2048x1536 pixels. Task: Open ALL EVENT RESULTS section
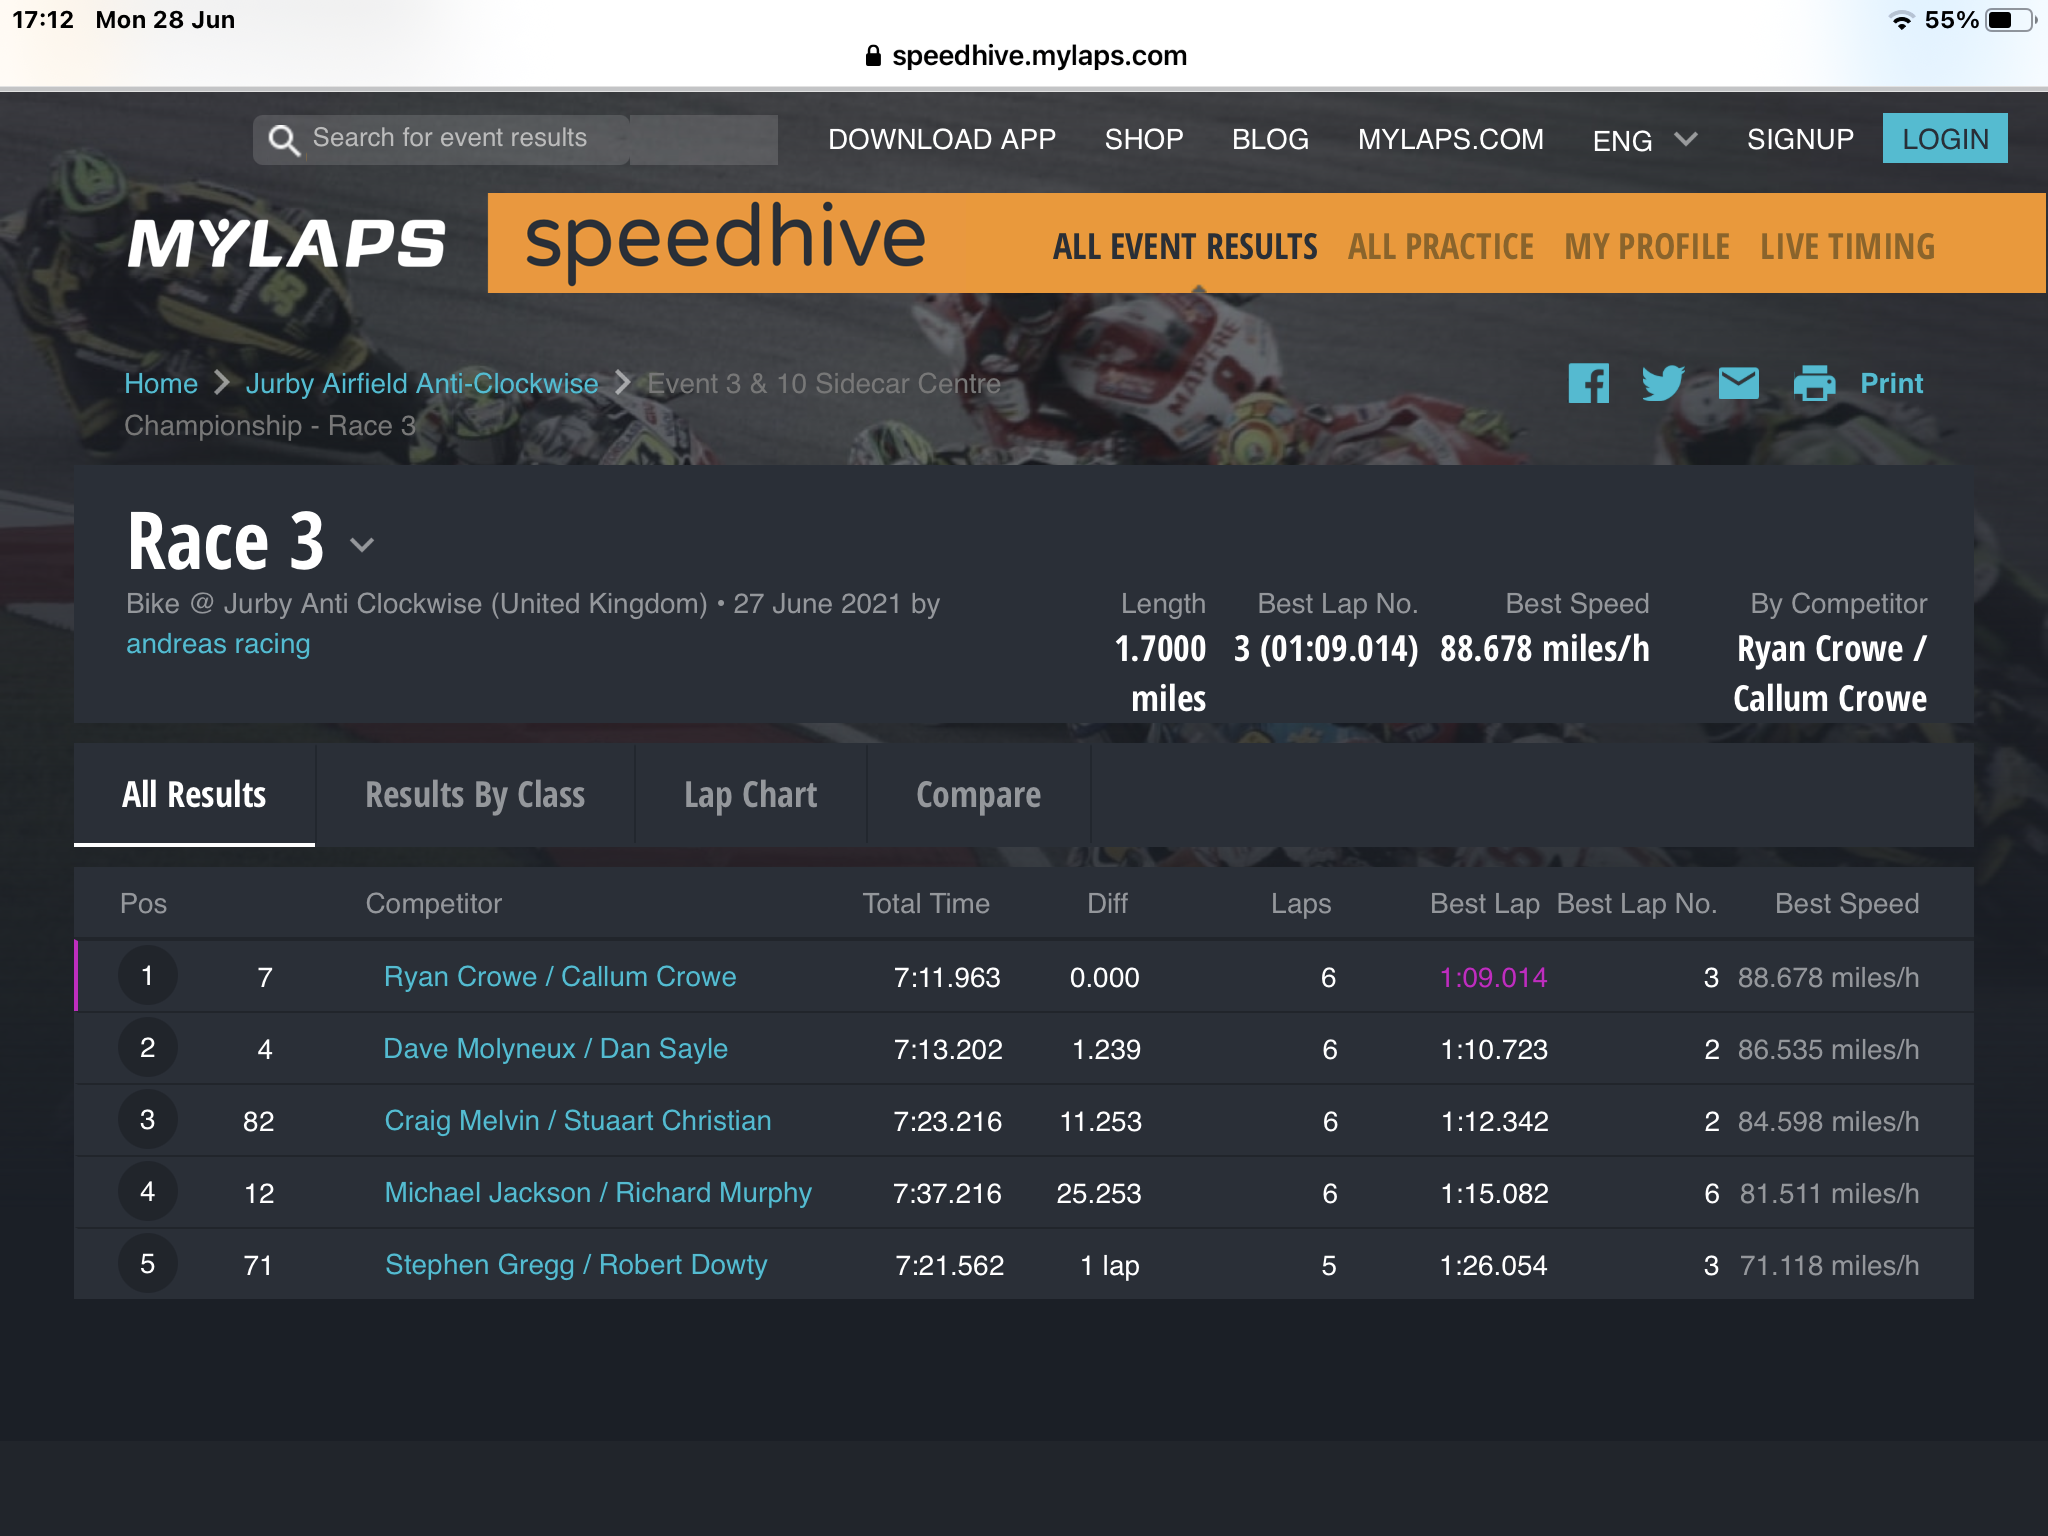(1185, 247)
